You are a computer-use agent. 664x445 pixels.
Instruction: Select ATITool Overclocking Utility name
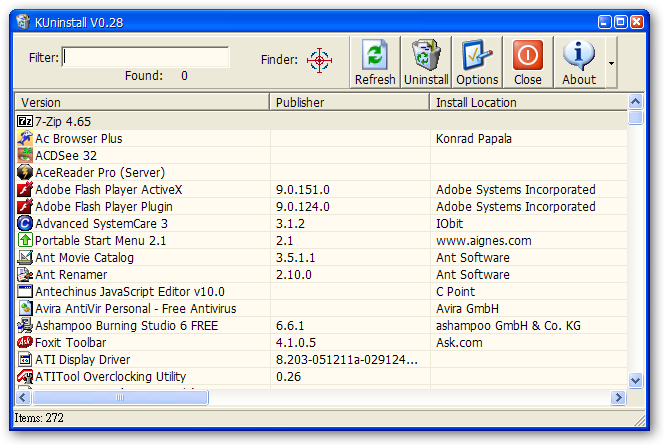click(x=111, y=376)
